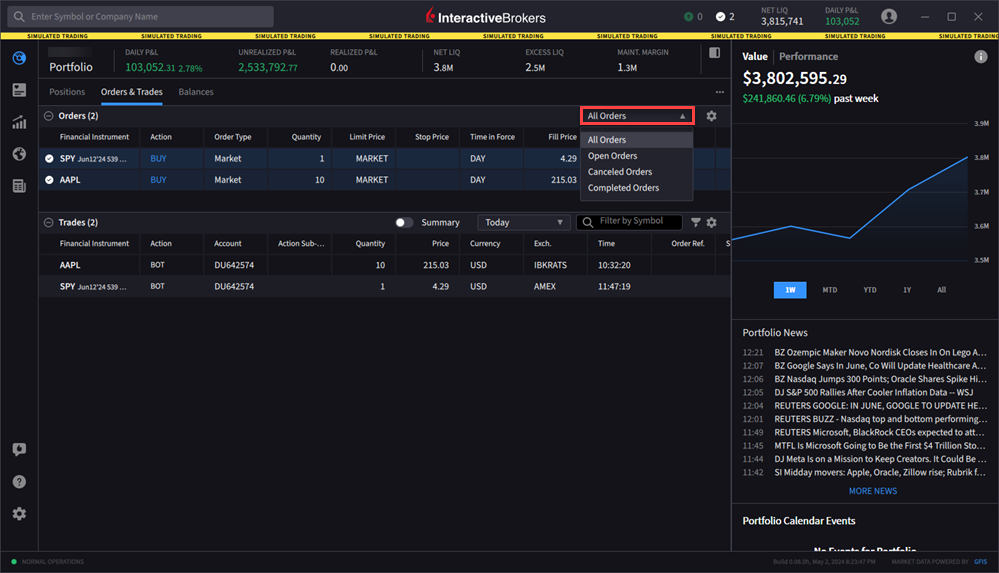Viewport: 999px width, 573px height.
Task: Choose Open Orders in the dropdown list
Action: coord(636,156)
